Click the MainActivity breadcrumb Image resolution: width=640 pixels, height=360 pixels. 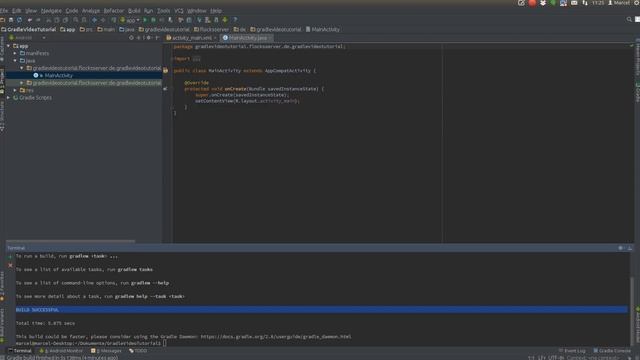point(322,29)
